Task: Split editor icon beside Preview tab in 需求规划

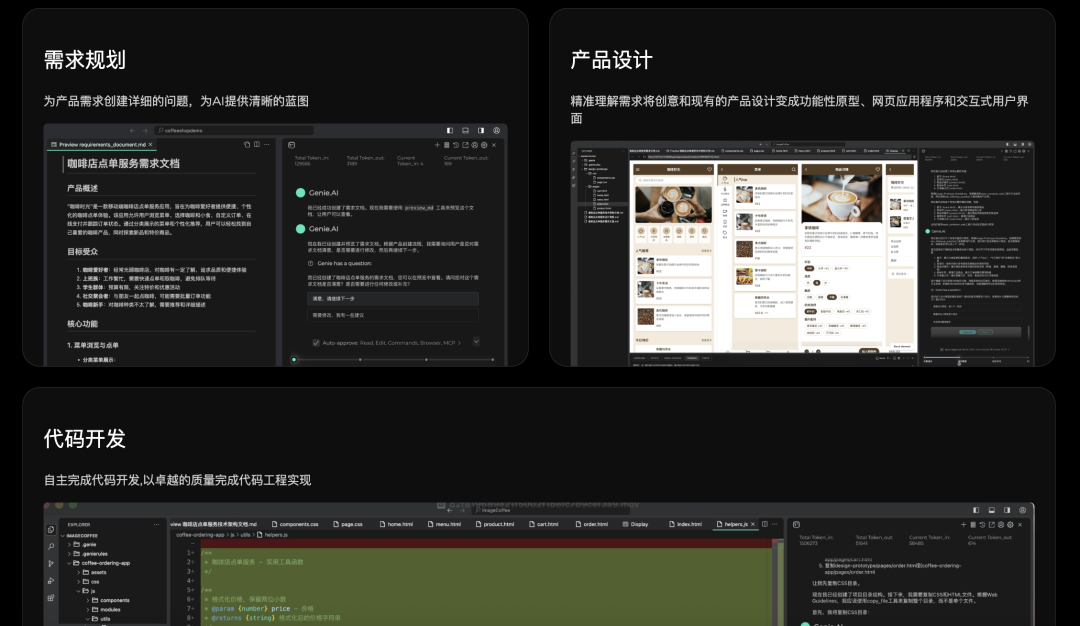Action: [257, 145]
